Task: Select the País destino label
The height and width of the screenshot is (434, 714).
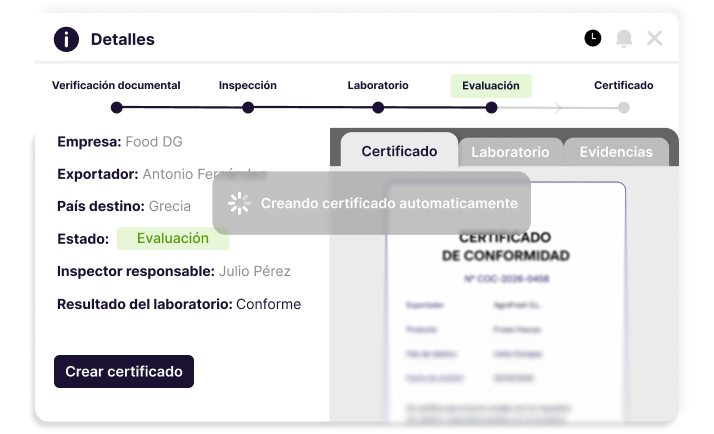Action: (101, 206)
